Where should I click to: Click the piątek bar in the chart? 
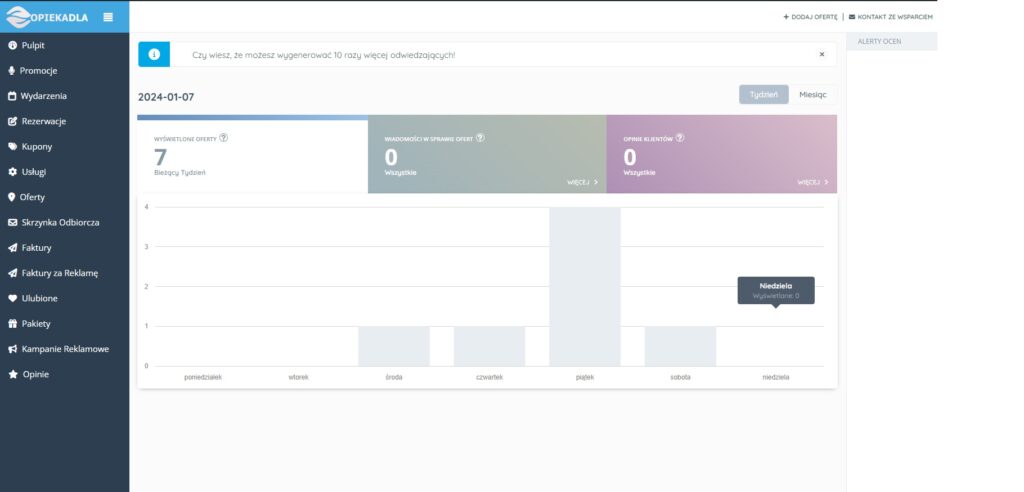tap(584, 286)
